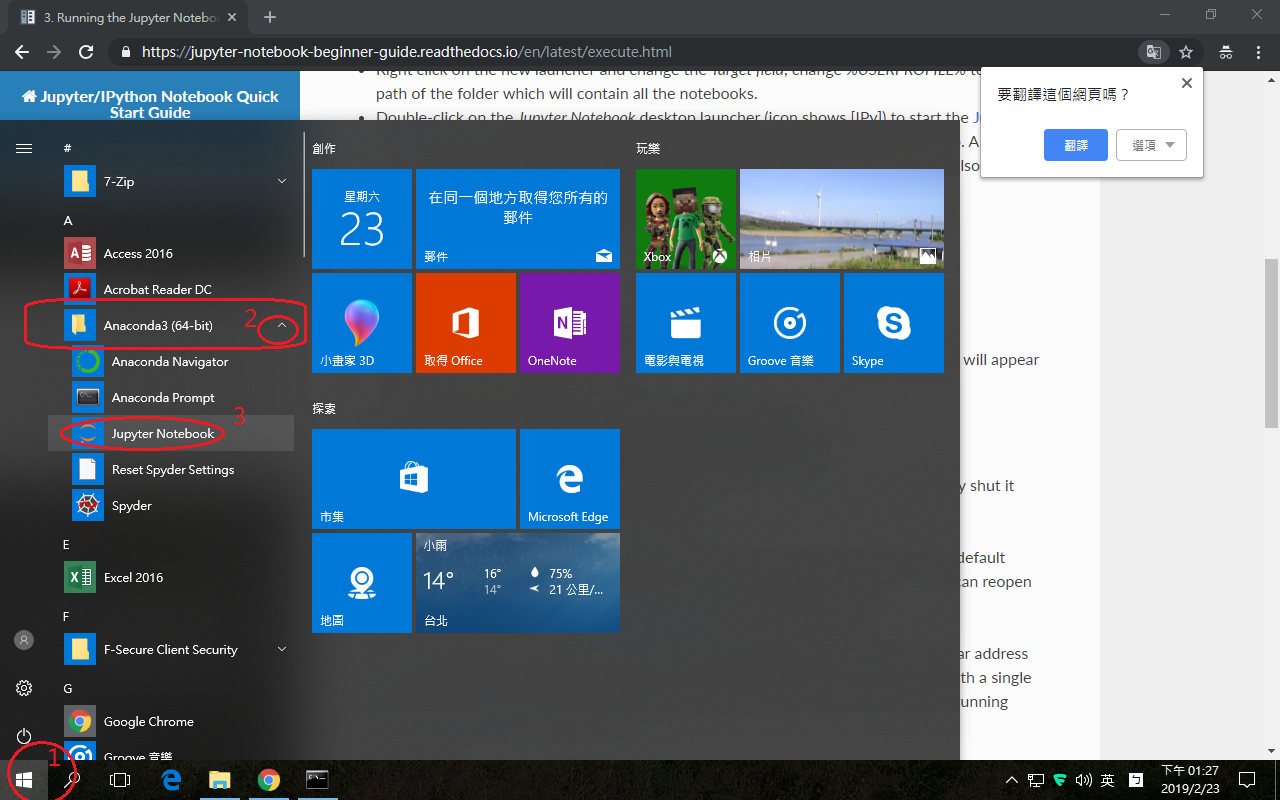Click the 玩樂 tile group title
Viewport: 1280px width, 800px height.
(648, 148)
